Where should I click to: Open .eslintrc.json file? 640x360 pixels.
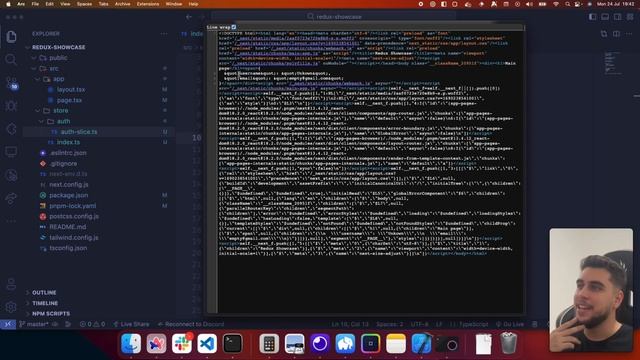(x=68, y=153)
